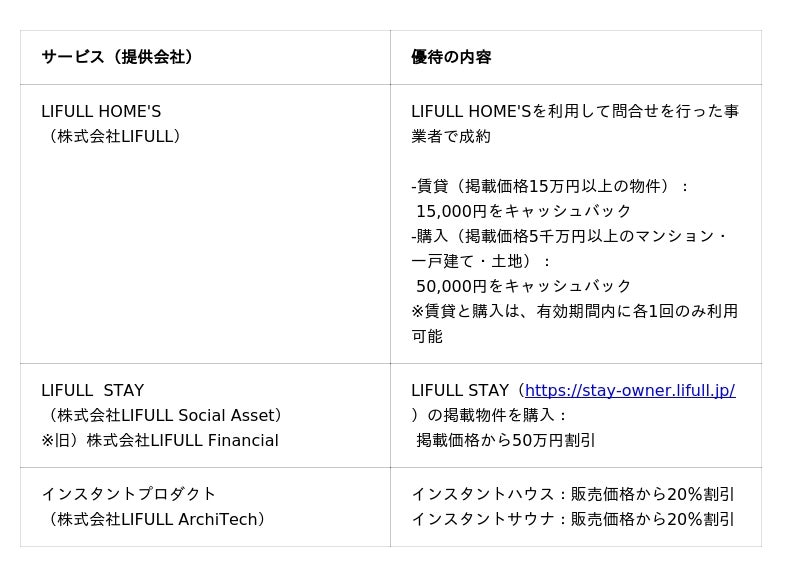Select the 掲載価格から50万円割引 text
The height and width of the screenshot is (577, 800).
click(505, 440)
